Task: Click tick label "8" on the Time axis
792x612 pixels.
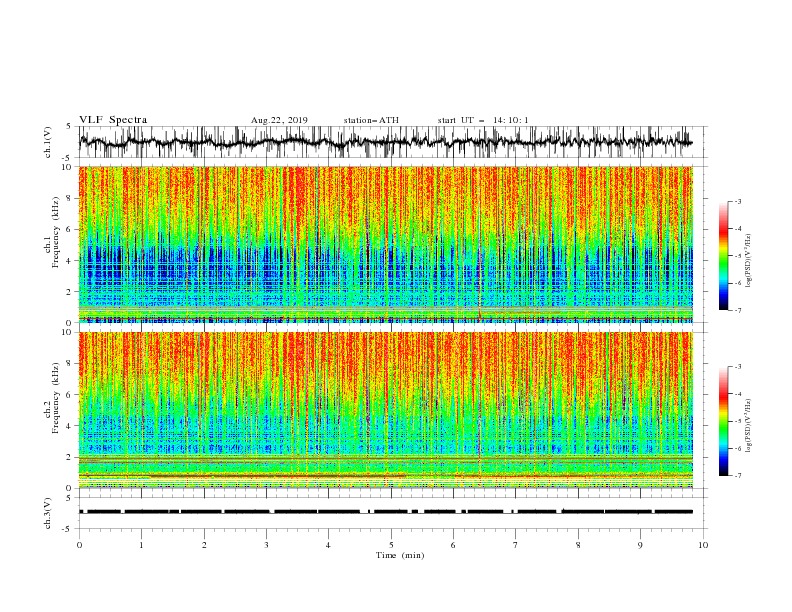Action: (x=578, y=545)
